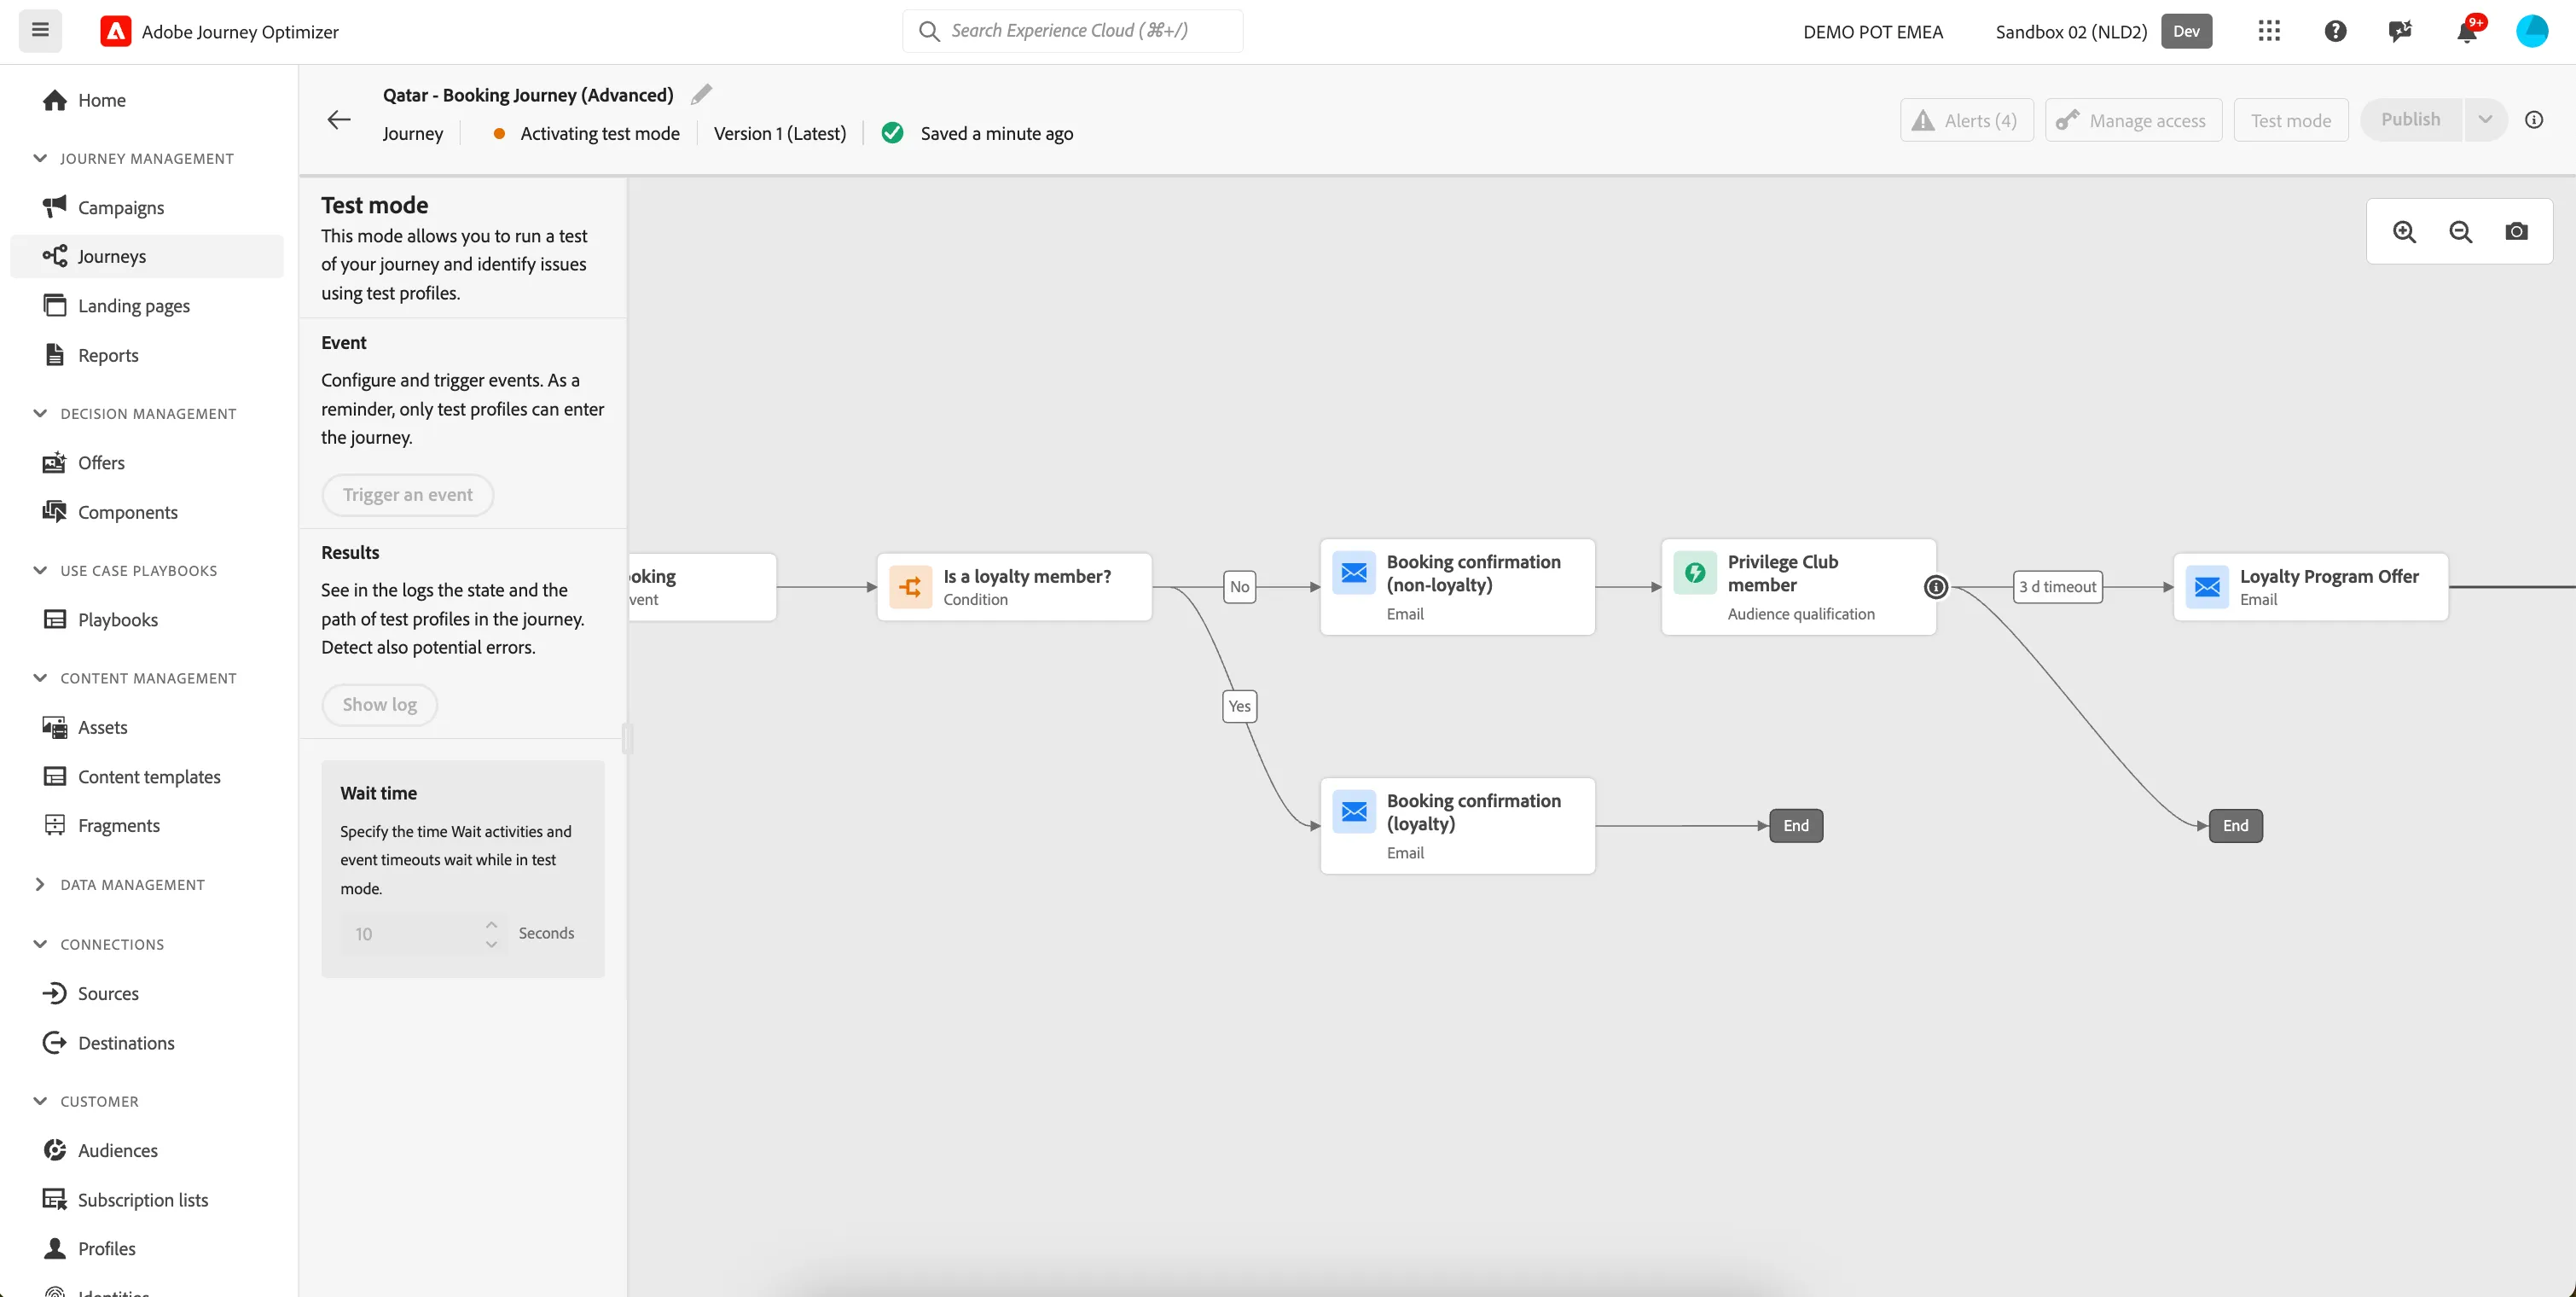Toggle the hamburger navigation menu
Screen dimensions: 2576x1297
pos(40,30)
